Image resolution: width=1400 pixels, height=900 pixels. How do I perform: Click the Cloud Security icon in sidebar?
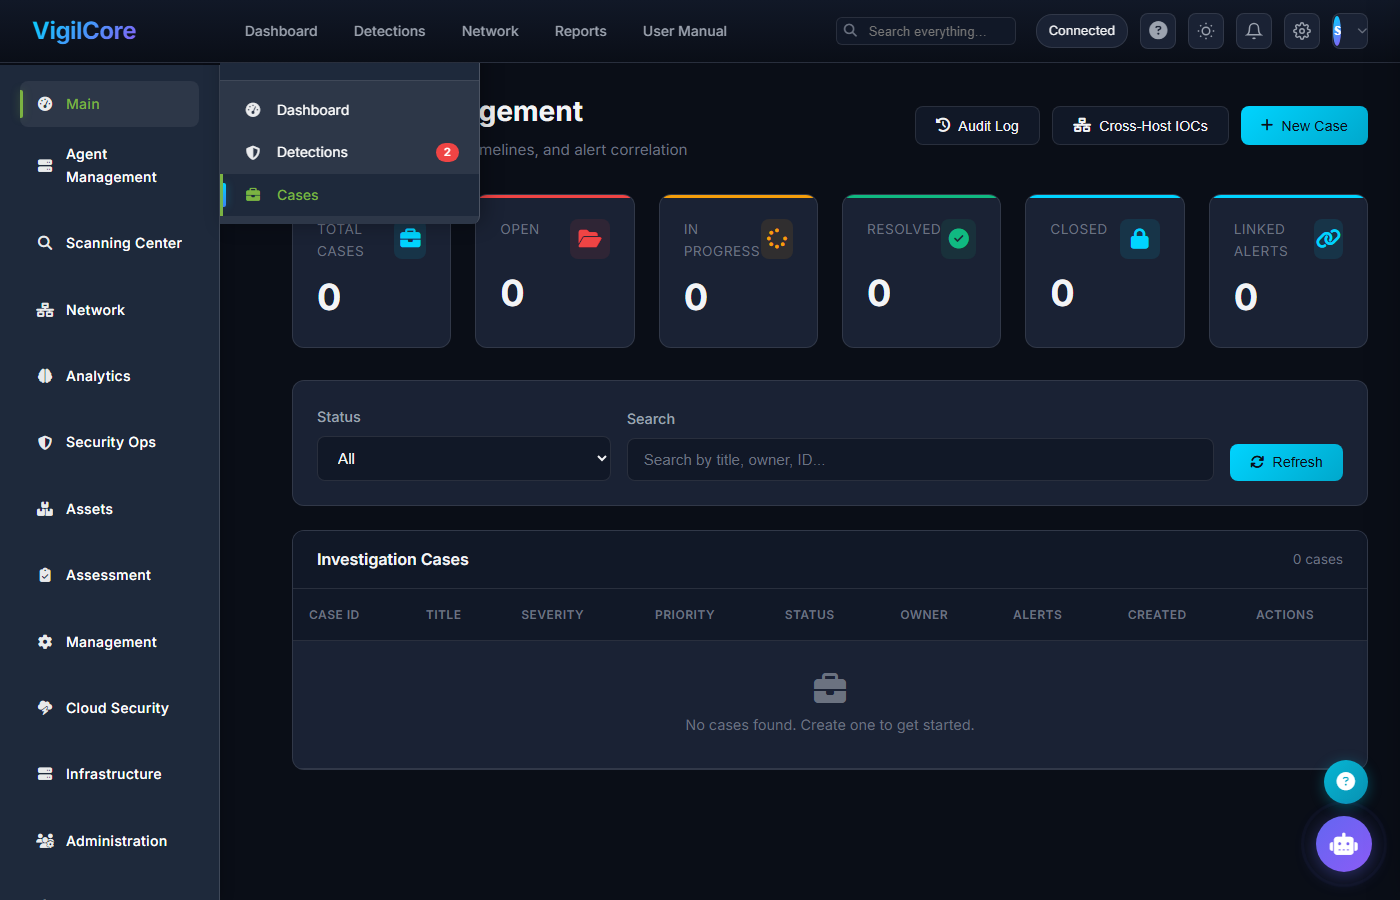click(45, 708)
